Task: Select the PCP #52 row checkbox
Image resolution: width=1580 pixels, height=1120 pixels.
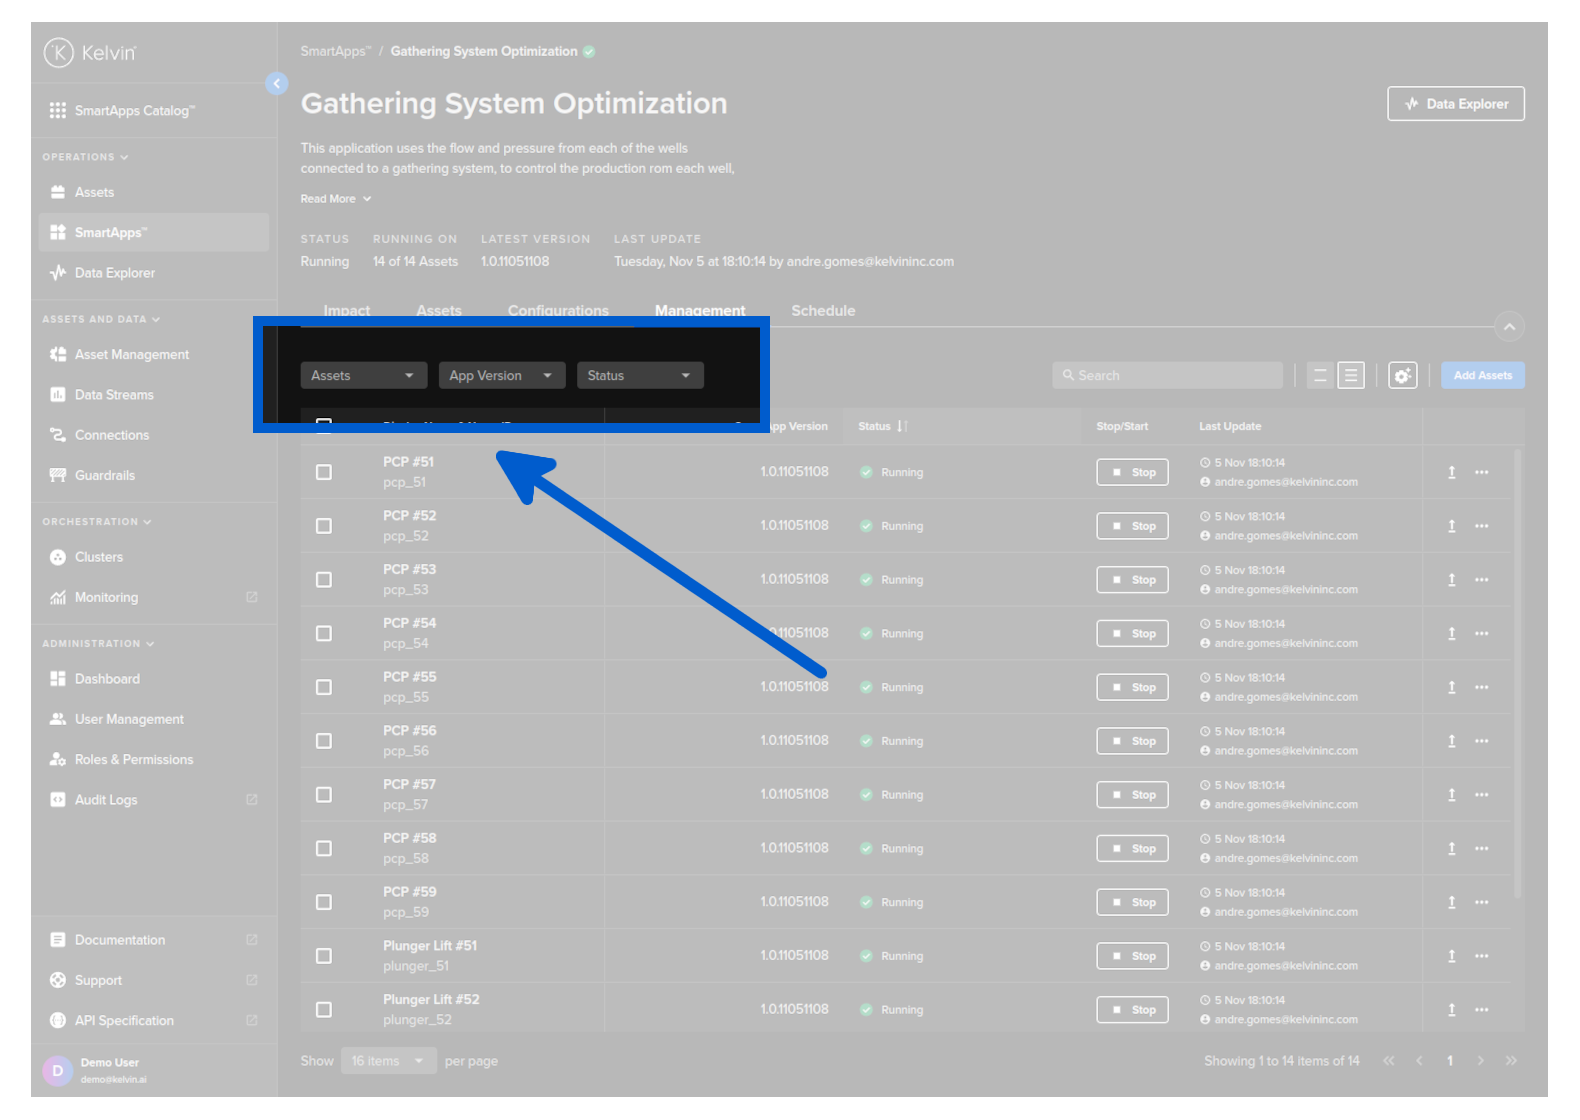Action: 324,526
